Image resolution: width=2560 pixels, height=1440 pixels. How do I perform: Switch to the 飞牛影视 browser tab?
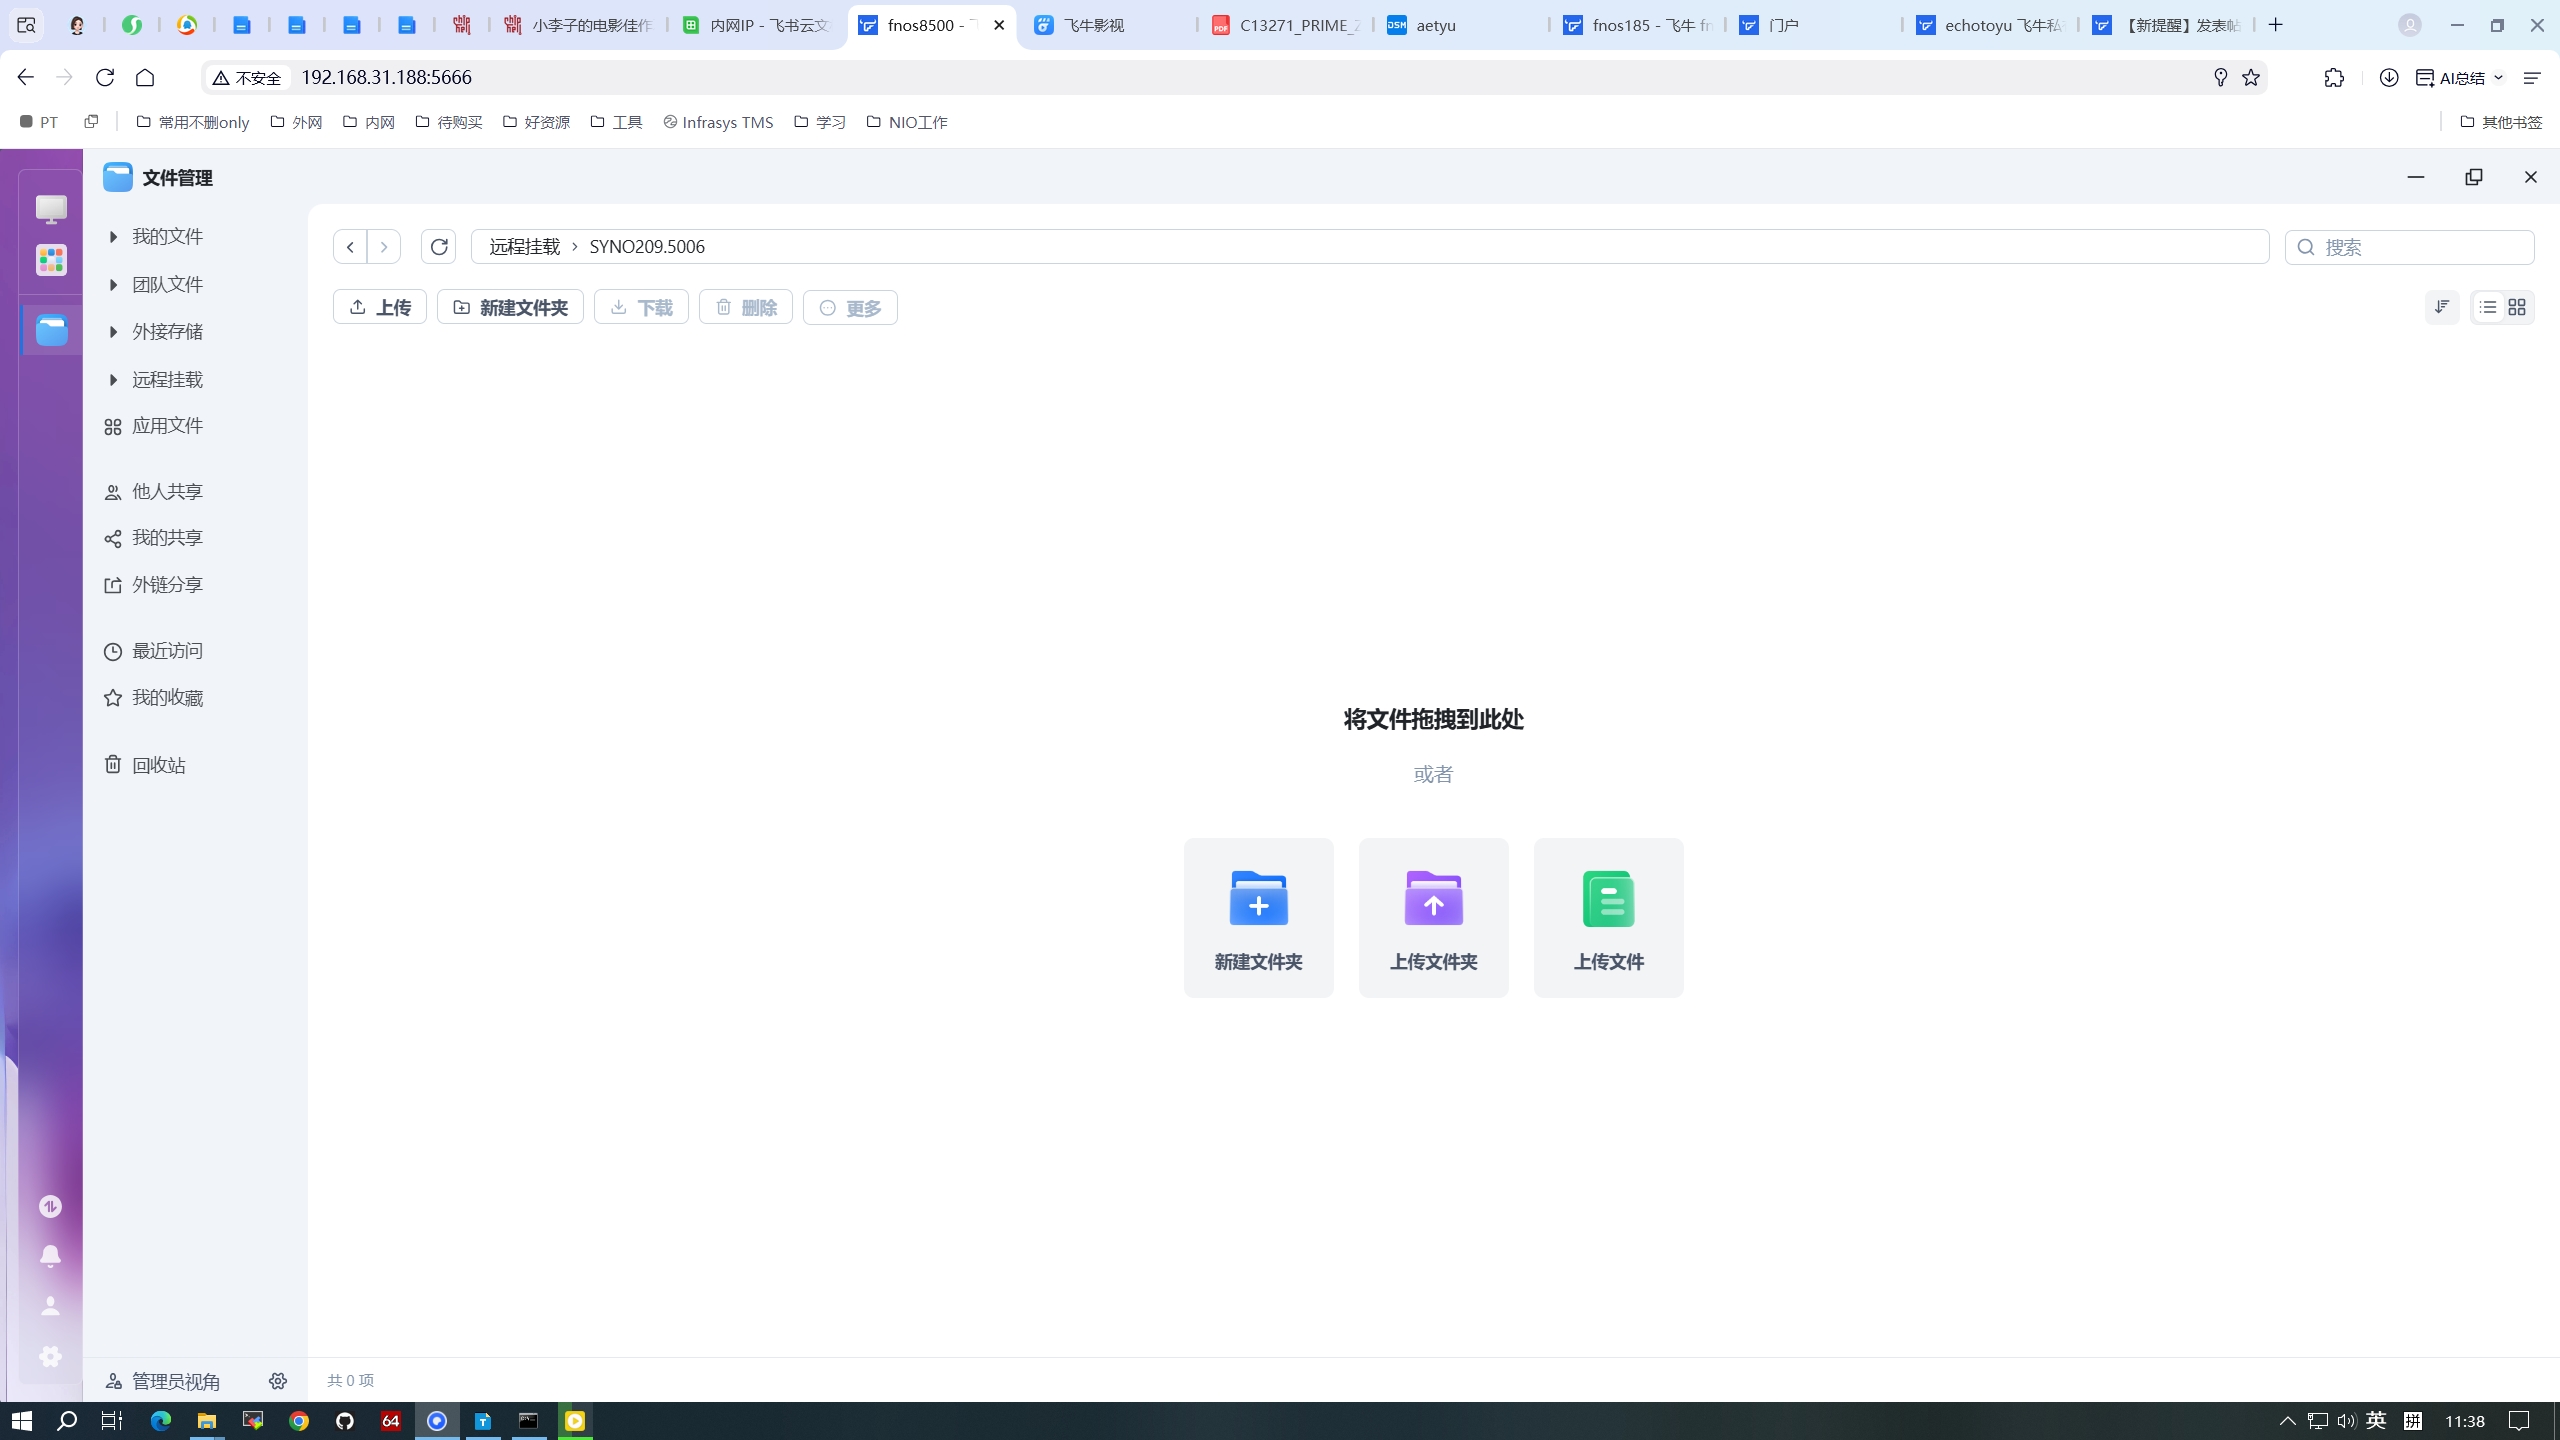click(x=1095, y=25)
